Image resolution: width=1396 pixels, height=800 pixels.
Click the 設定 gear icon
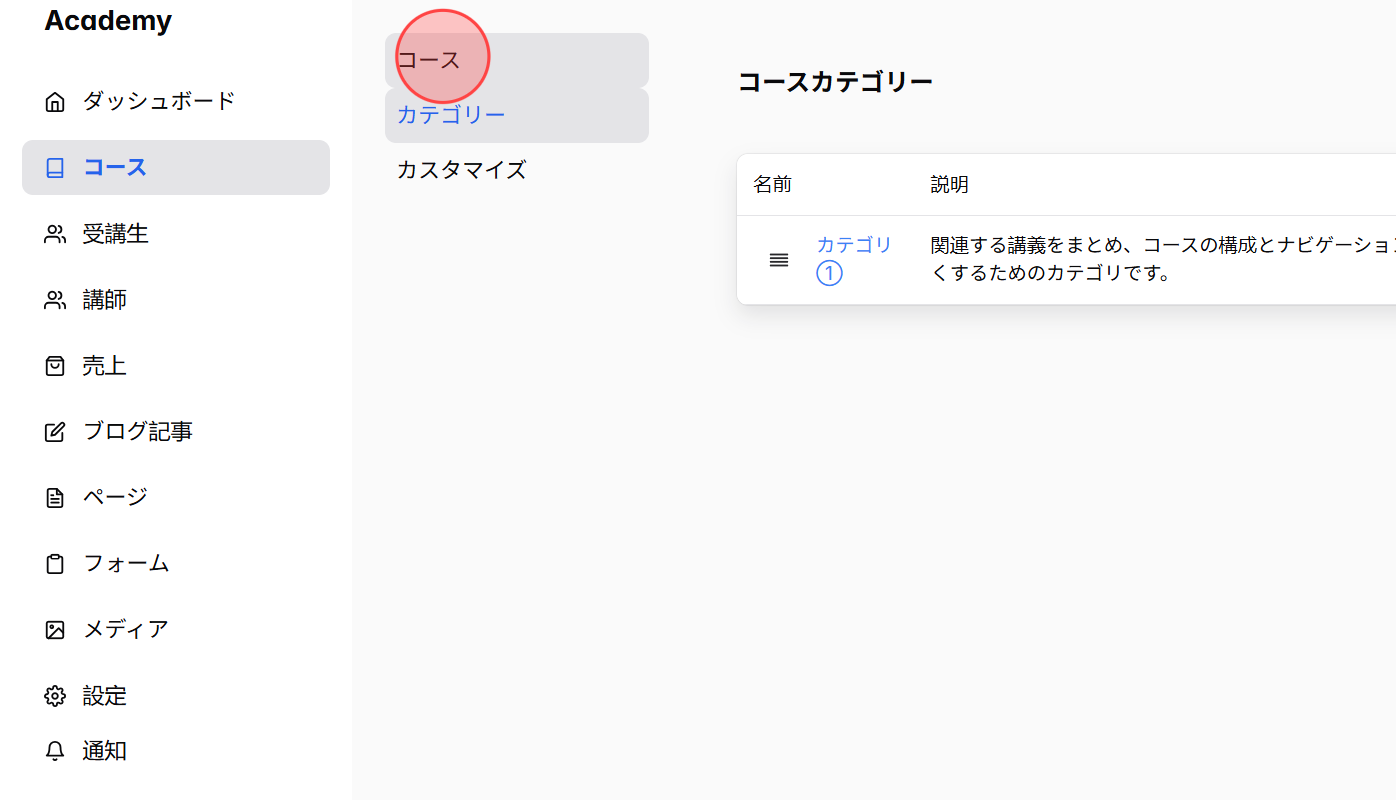tap(55, 695)
